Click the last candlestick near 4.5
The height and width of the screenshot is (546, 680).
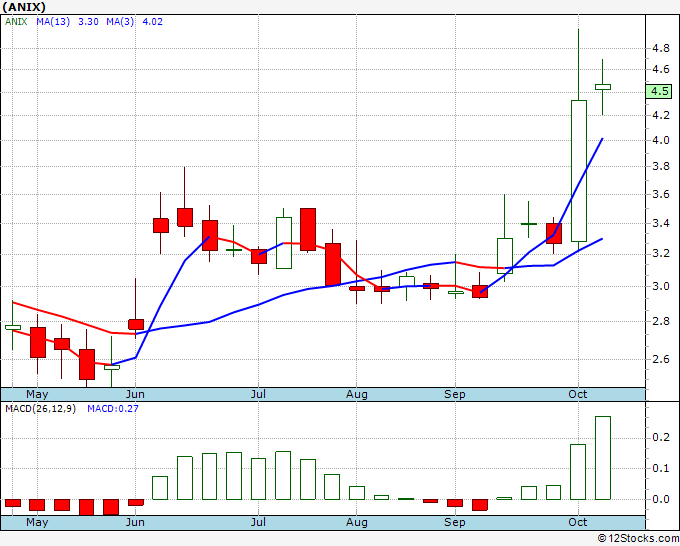pos(602,87)
